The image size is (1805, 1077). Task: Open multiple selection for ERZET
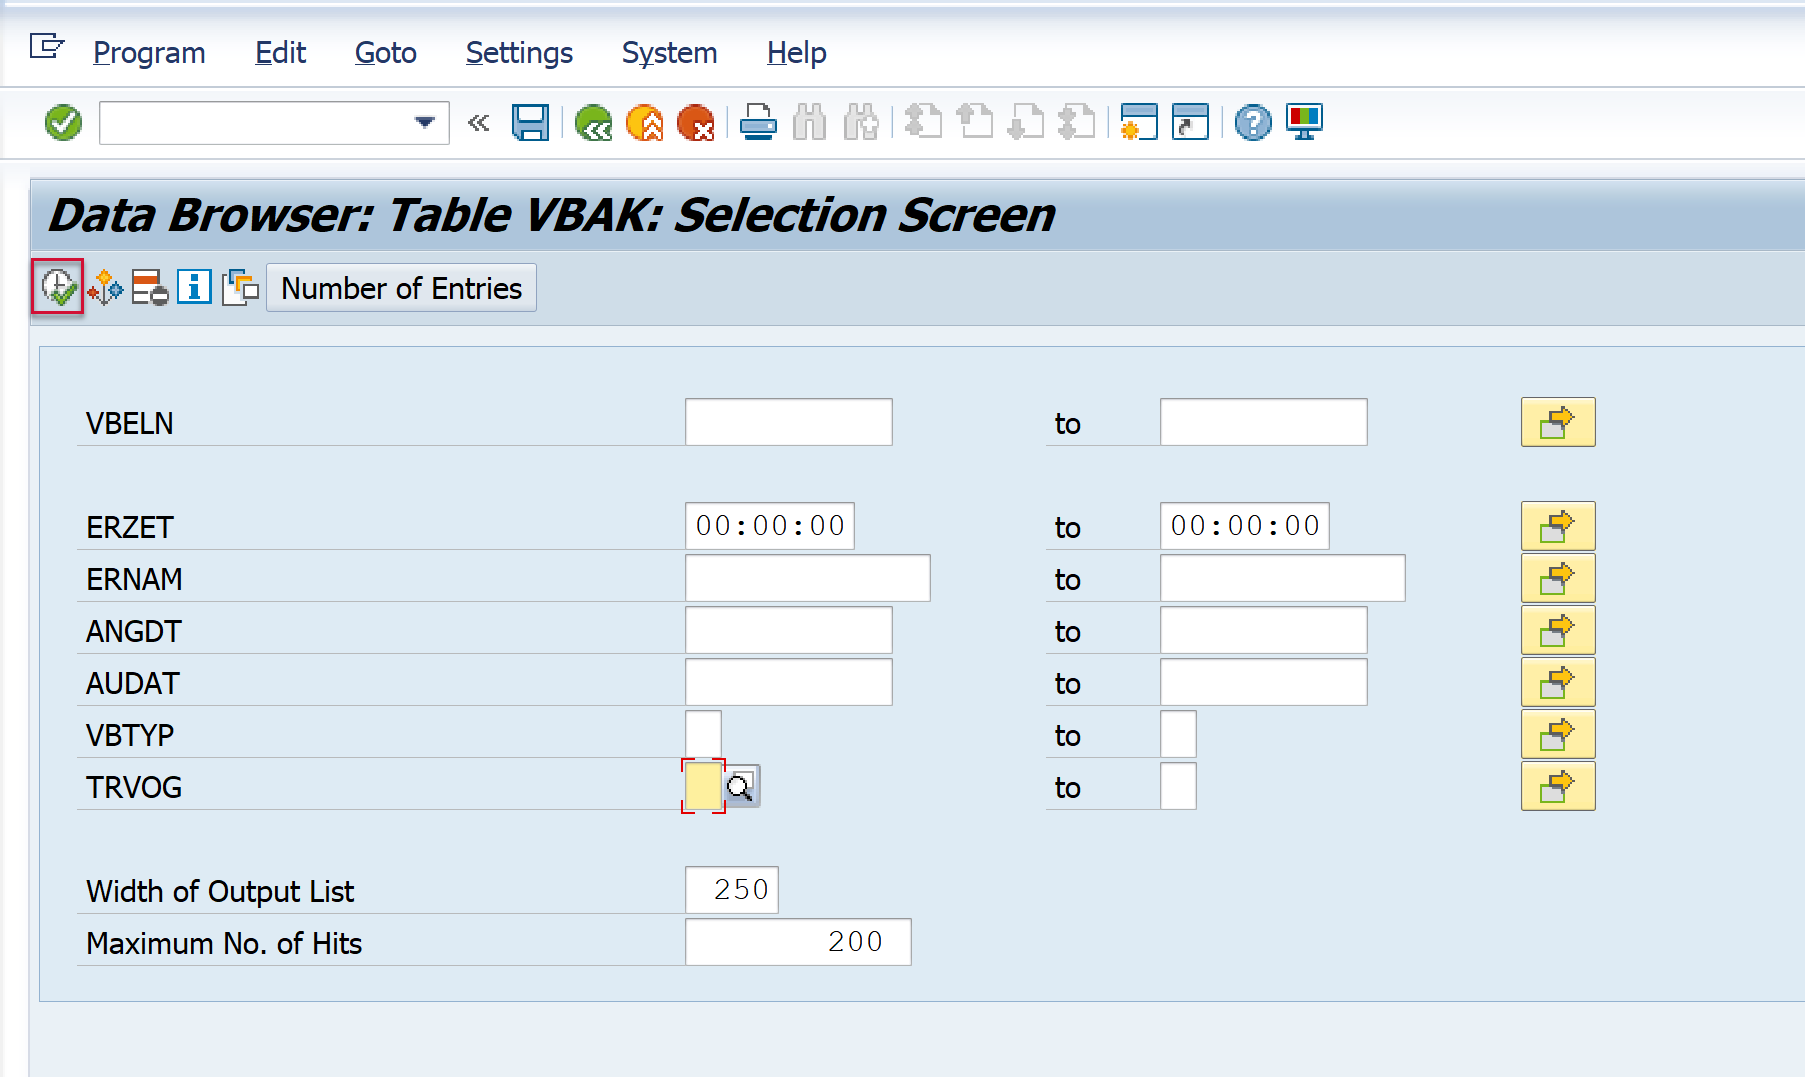1557,526
